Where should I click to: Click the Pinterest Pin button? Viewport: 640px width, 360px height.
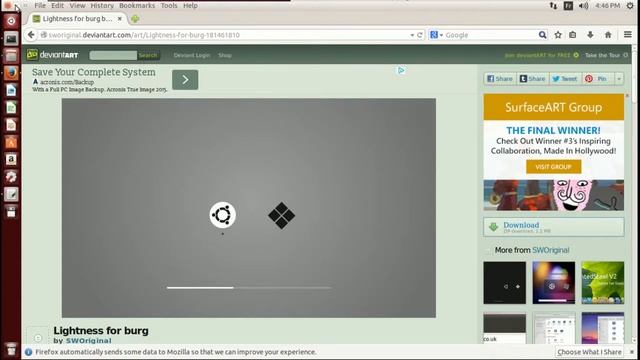[x=598, y=79]
